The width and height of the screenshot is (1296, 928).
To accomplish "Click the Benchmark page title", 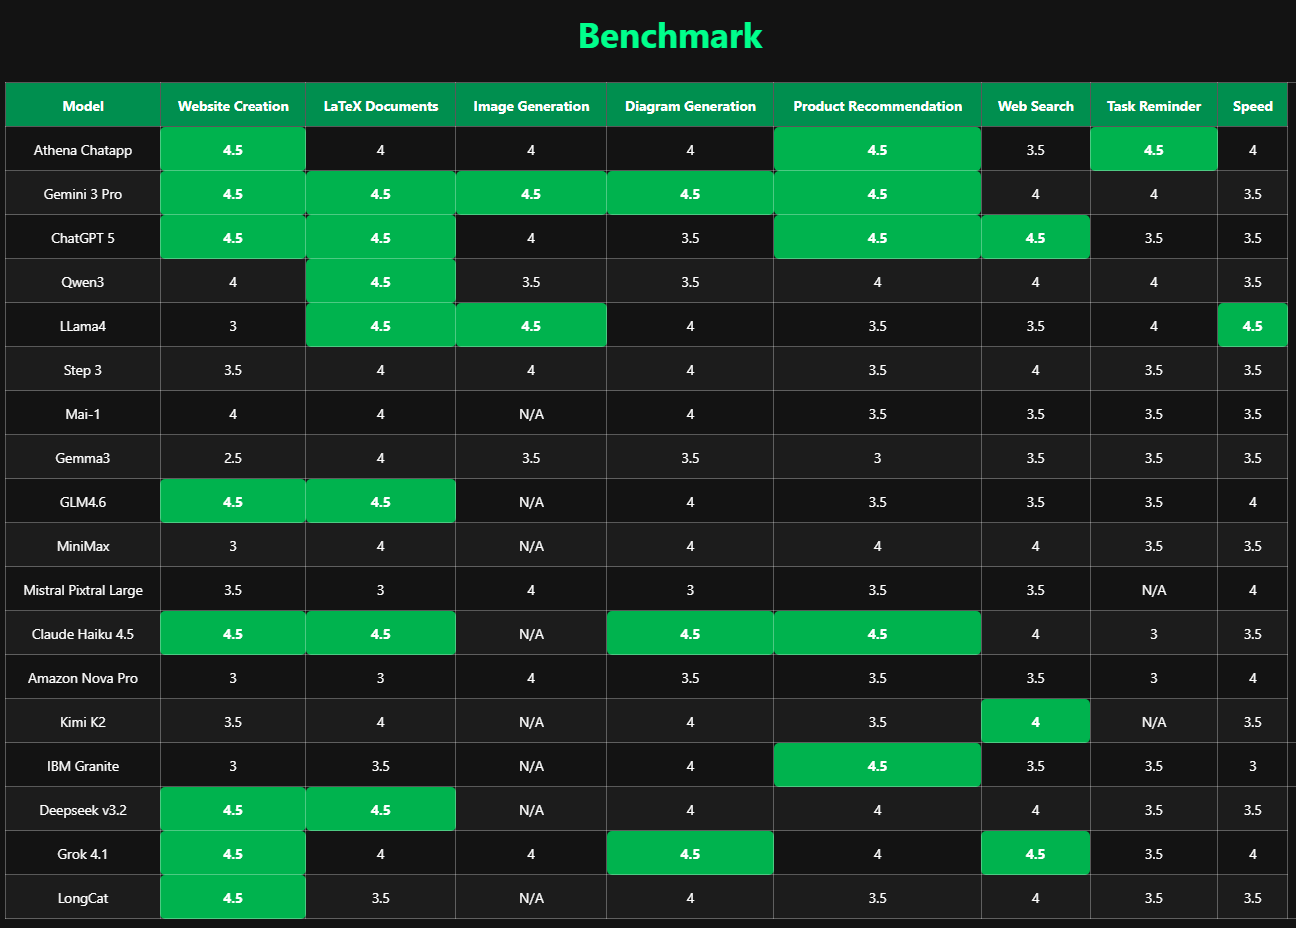I will 670,36.
